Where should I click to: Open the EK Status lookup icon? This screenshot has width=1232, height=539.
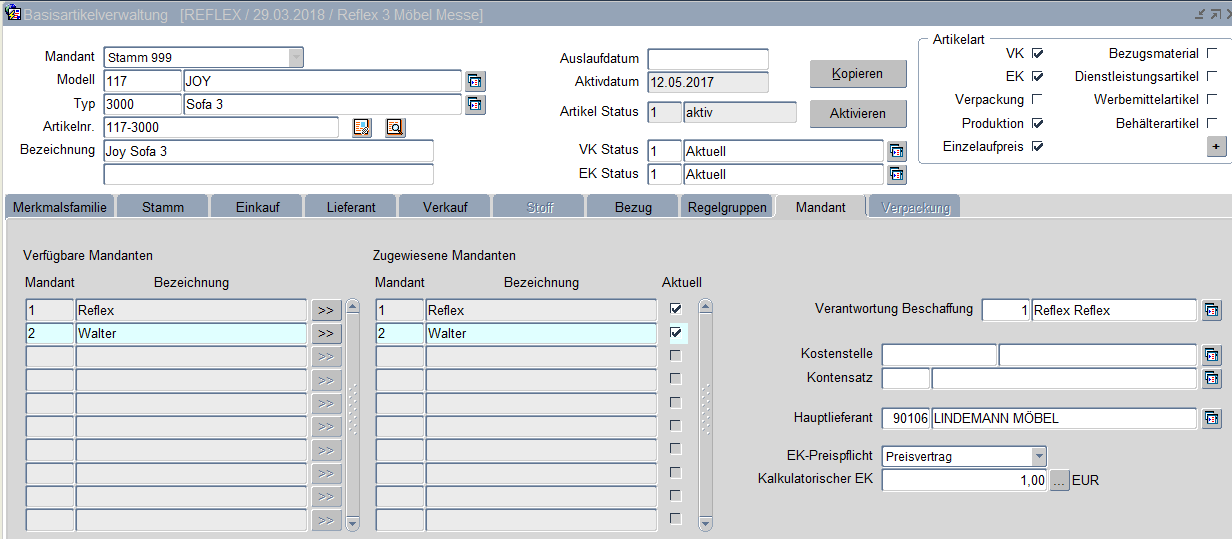pyautogui.click(x=897, y=174)
